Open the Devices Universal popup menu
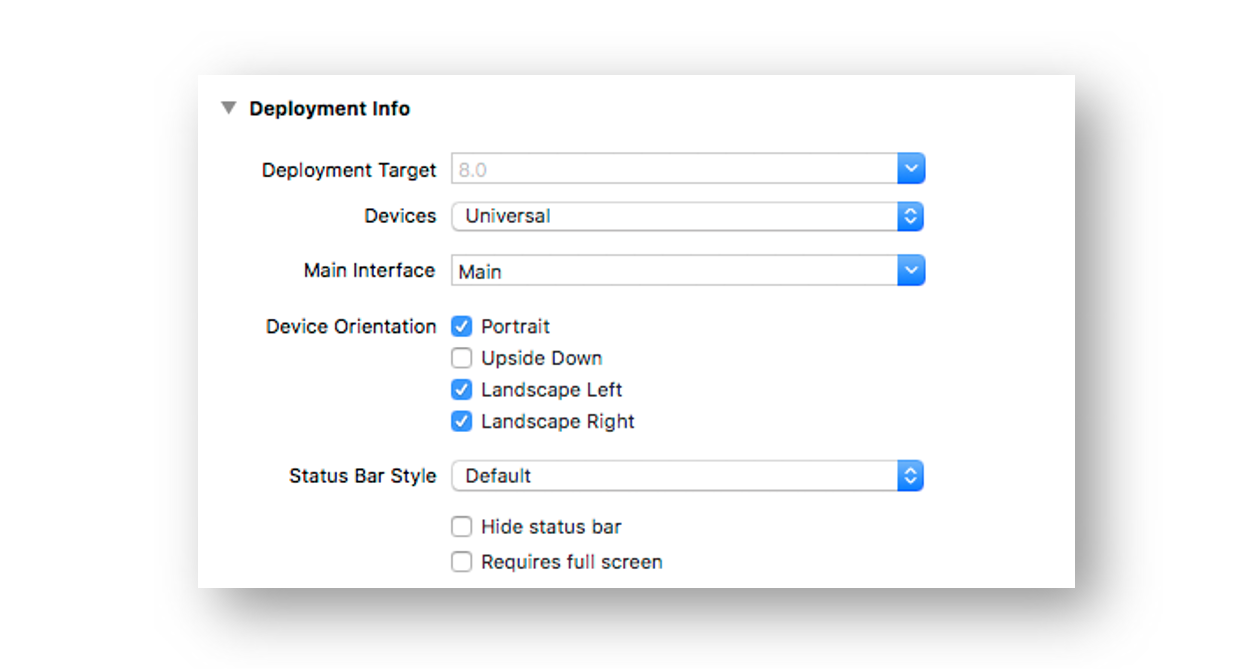Viewport: 1259px width, 669px height. click(x=687, y=216)
